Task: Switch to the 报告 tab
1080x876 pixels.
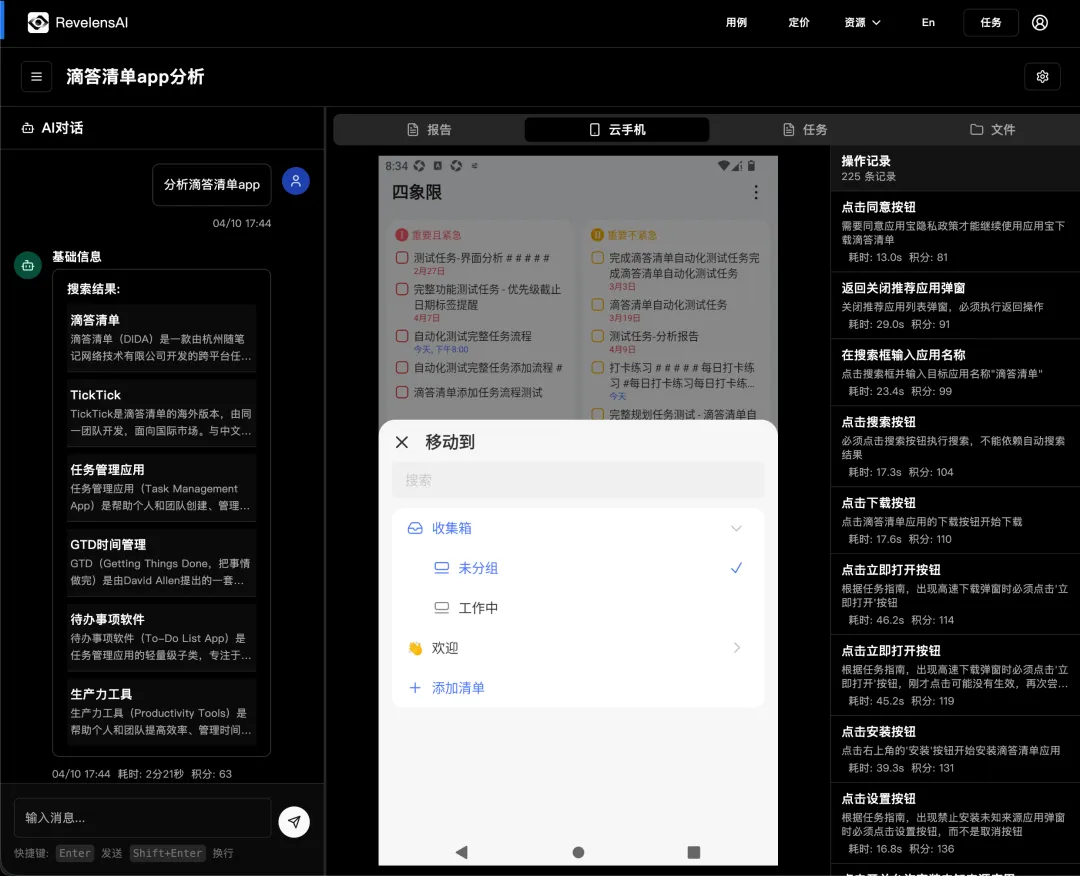Action: coord(429,129)
